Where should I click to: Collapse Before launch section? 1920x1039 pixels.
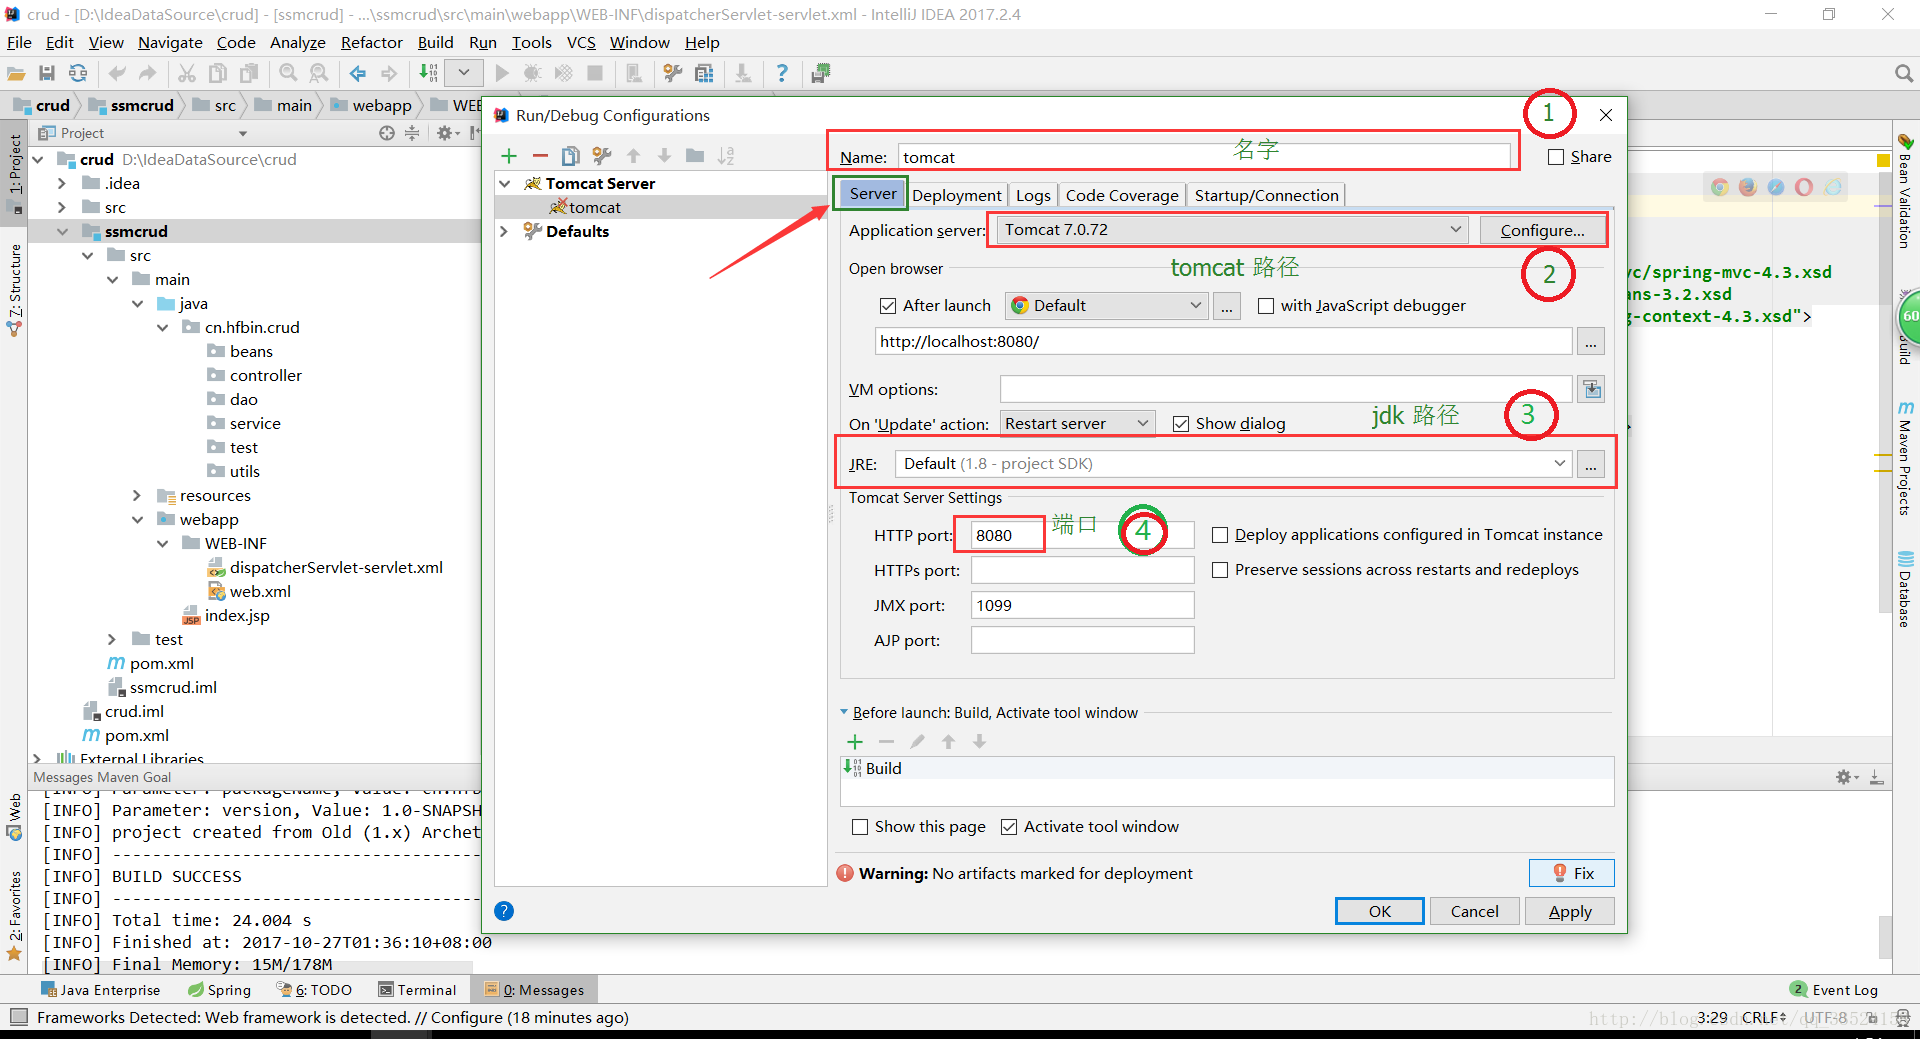[844, 713]
